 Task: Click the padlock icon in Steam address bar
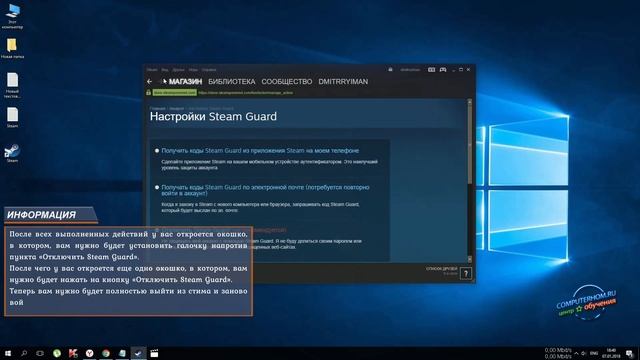(149, 93)
